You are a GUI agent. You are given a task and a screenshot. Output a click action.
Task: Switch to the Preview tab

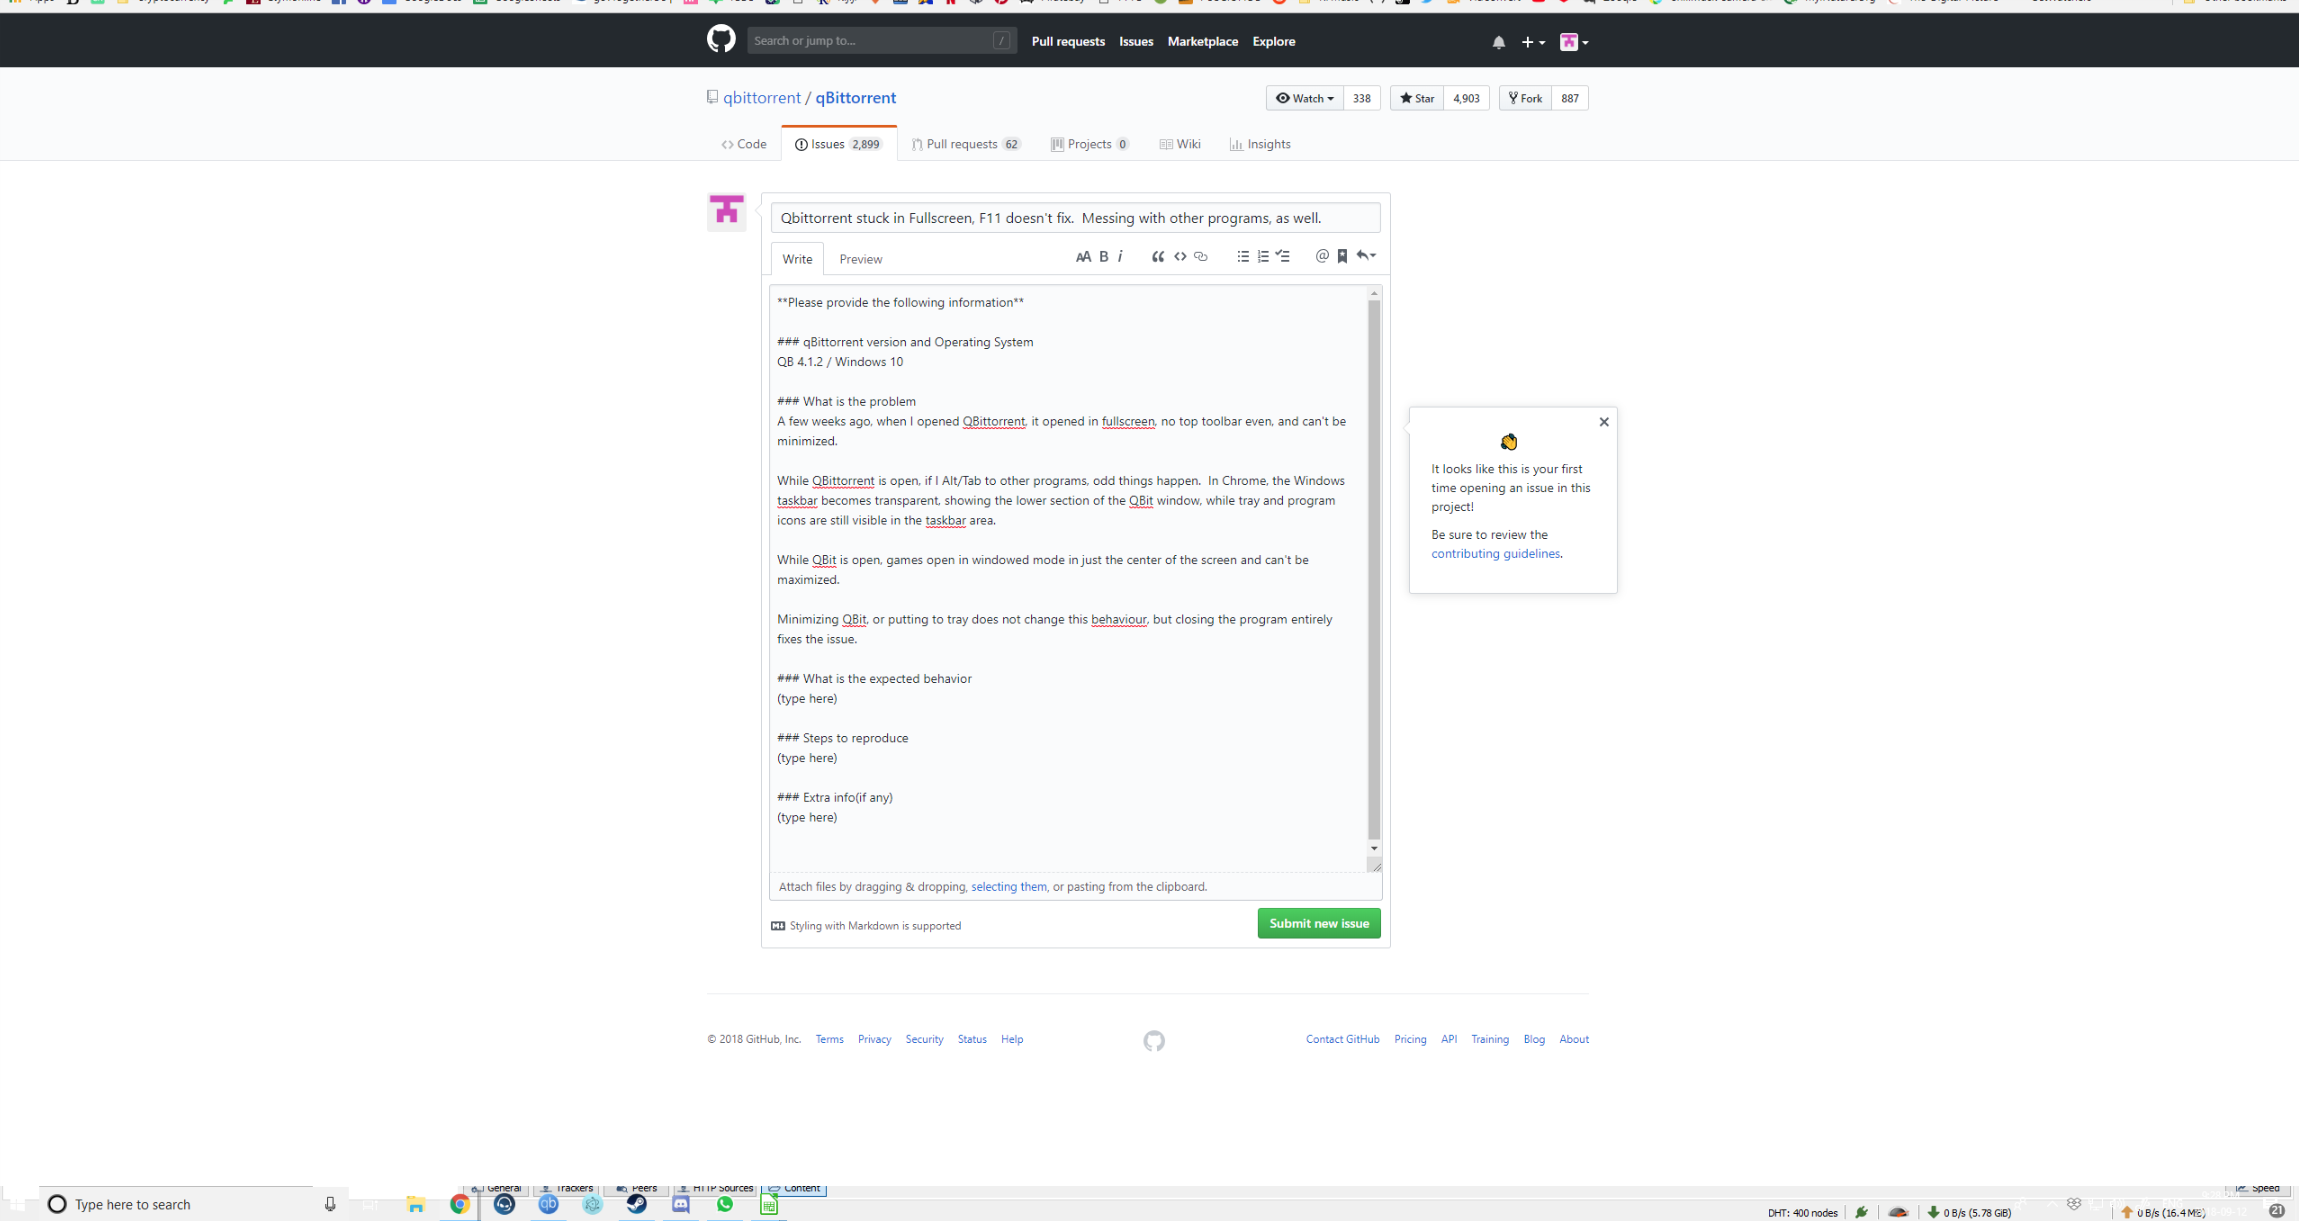pyautogui.click(x=861, y=259)
